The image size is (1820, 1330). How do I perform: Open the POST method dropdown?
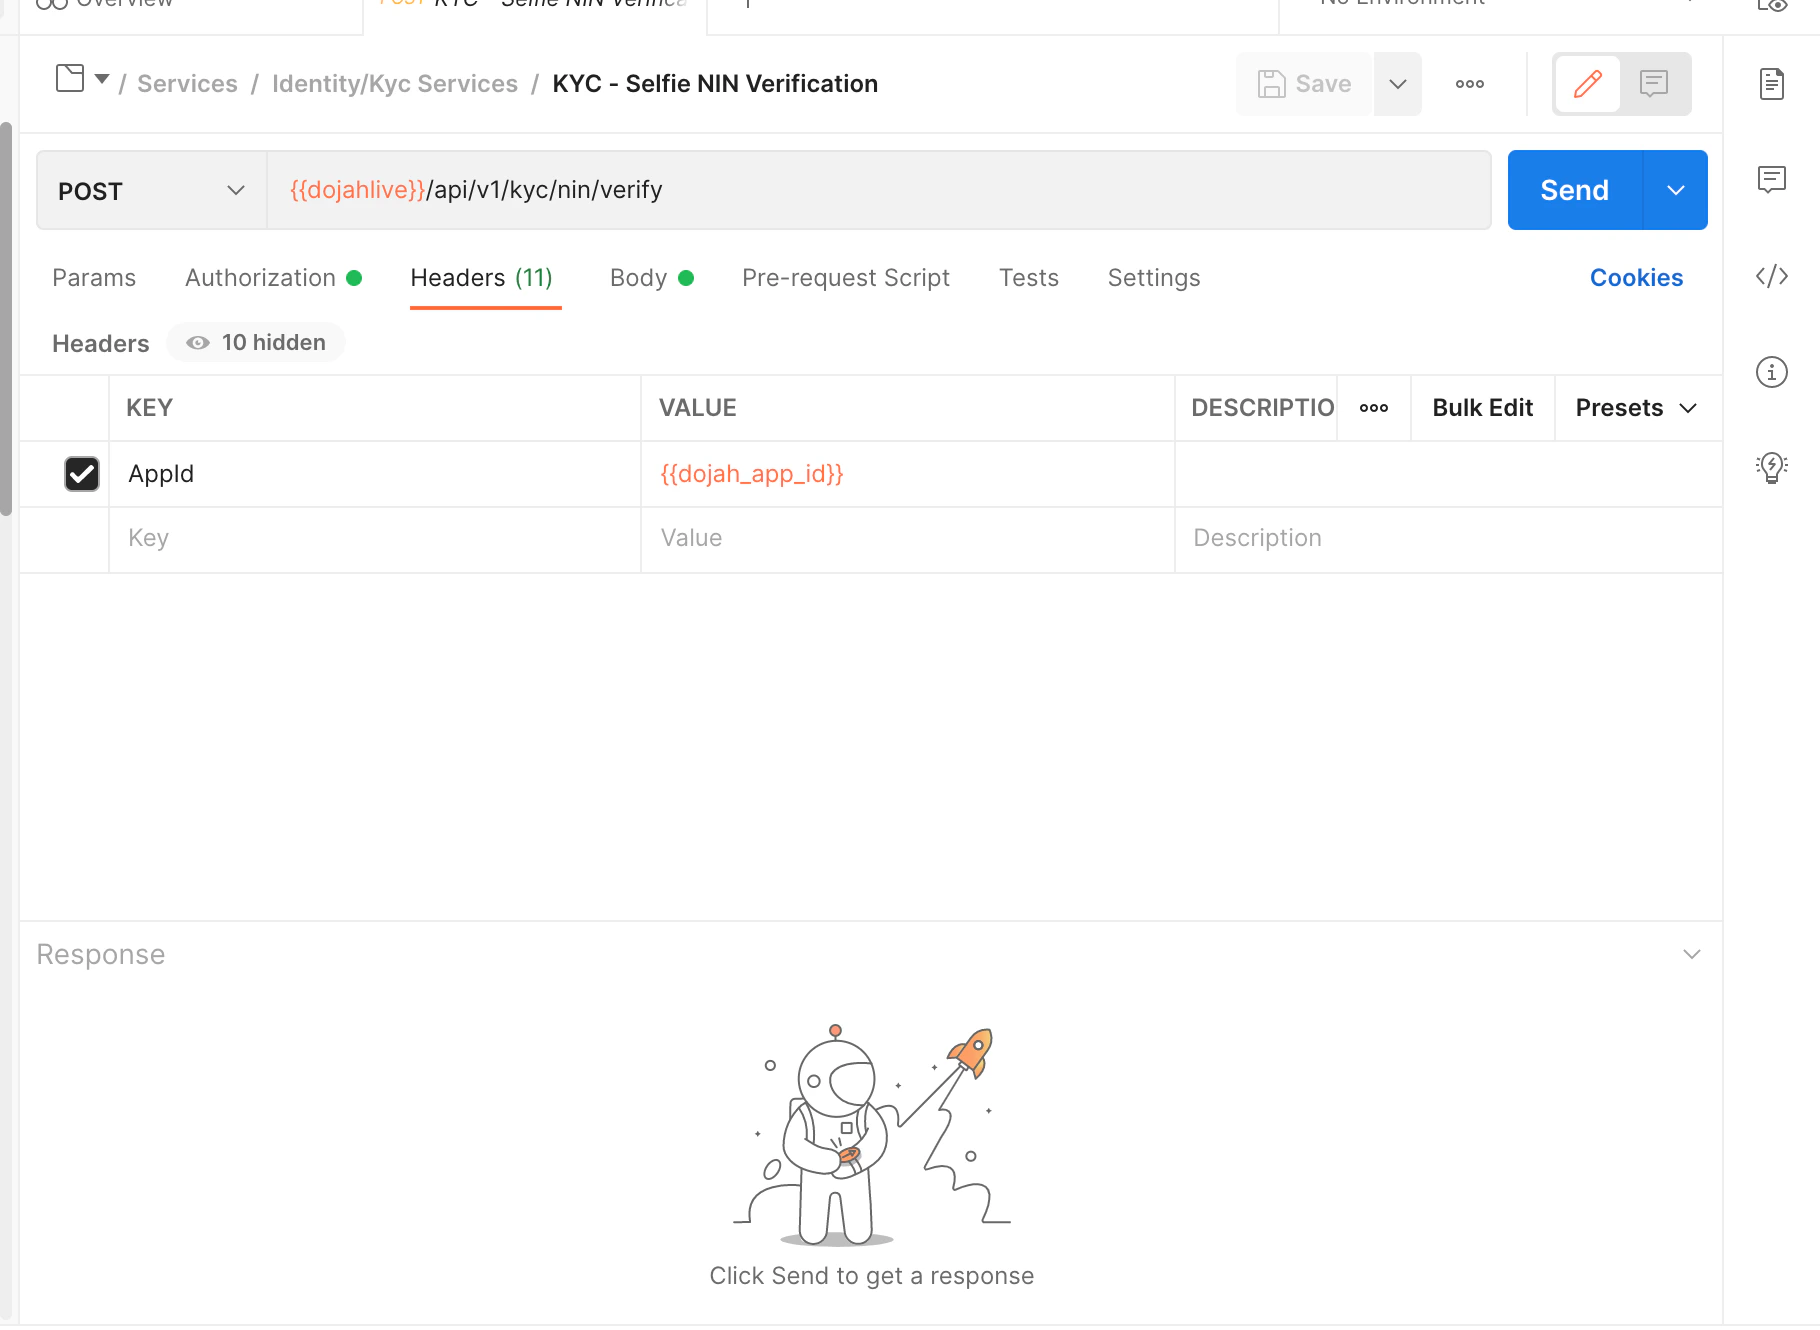[152, 191]
